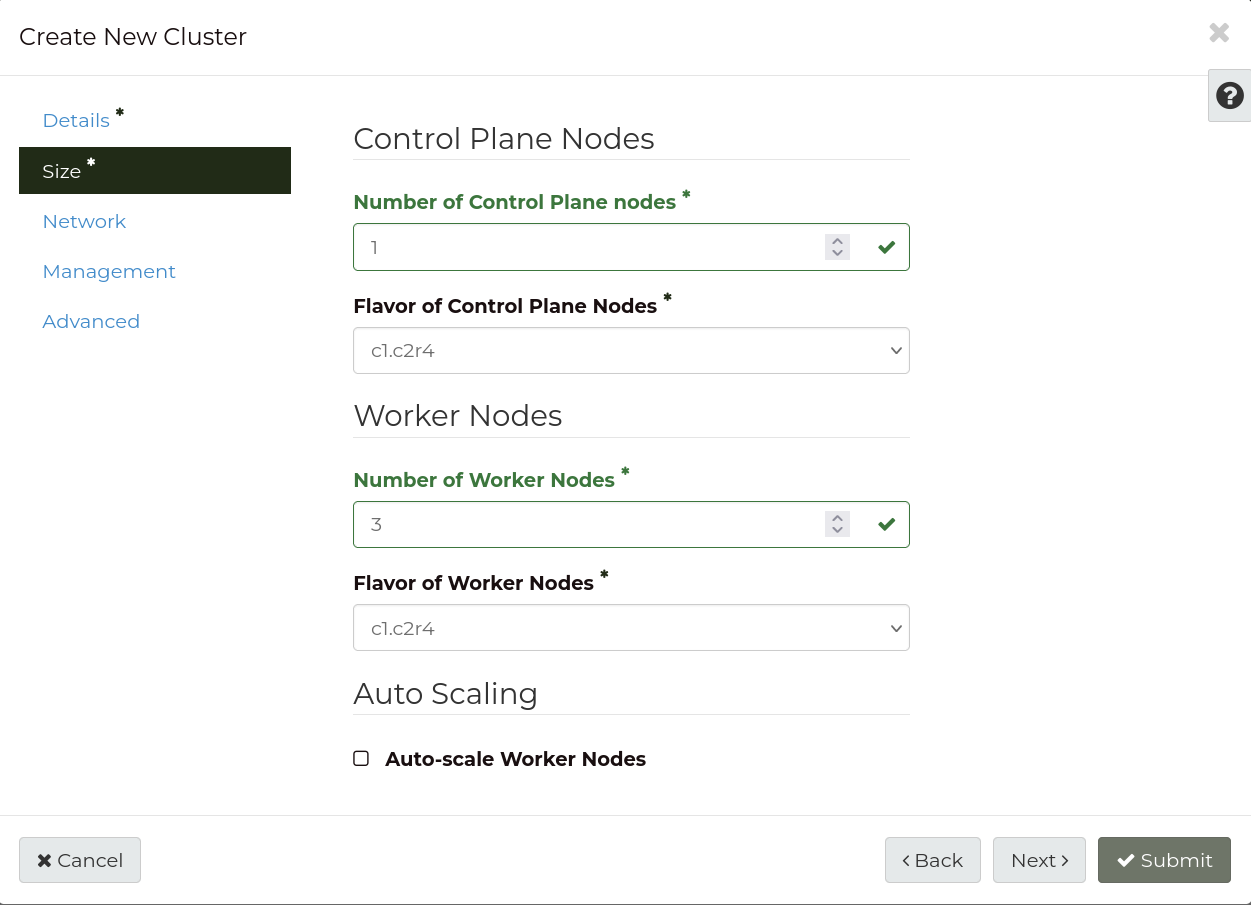
Task: Decrement the Number of Worker Nodes
Action: click(x=837, y=530)
